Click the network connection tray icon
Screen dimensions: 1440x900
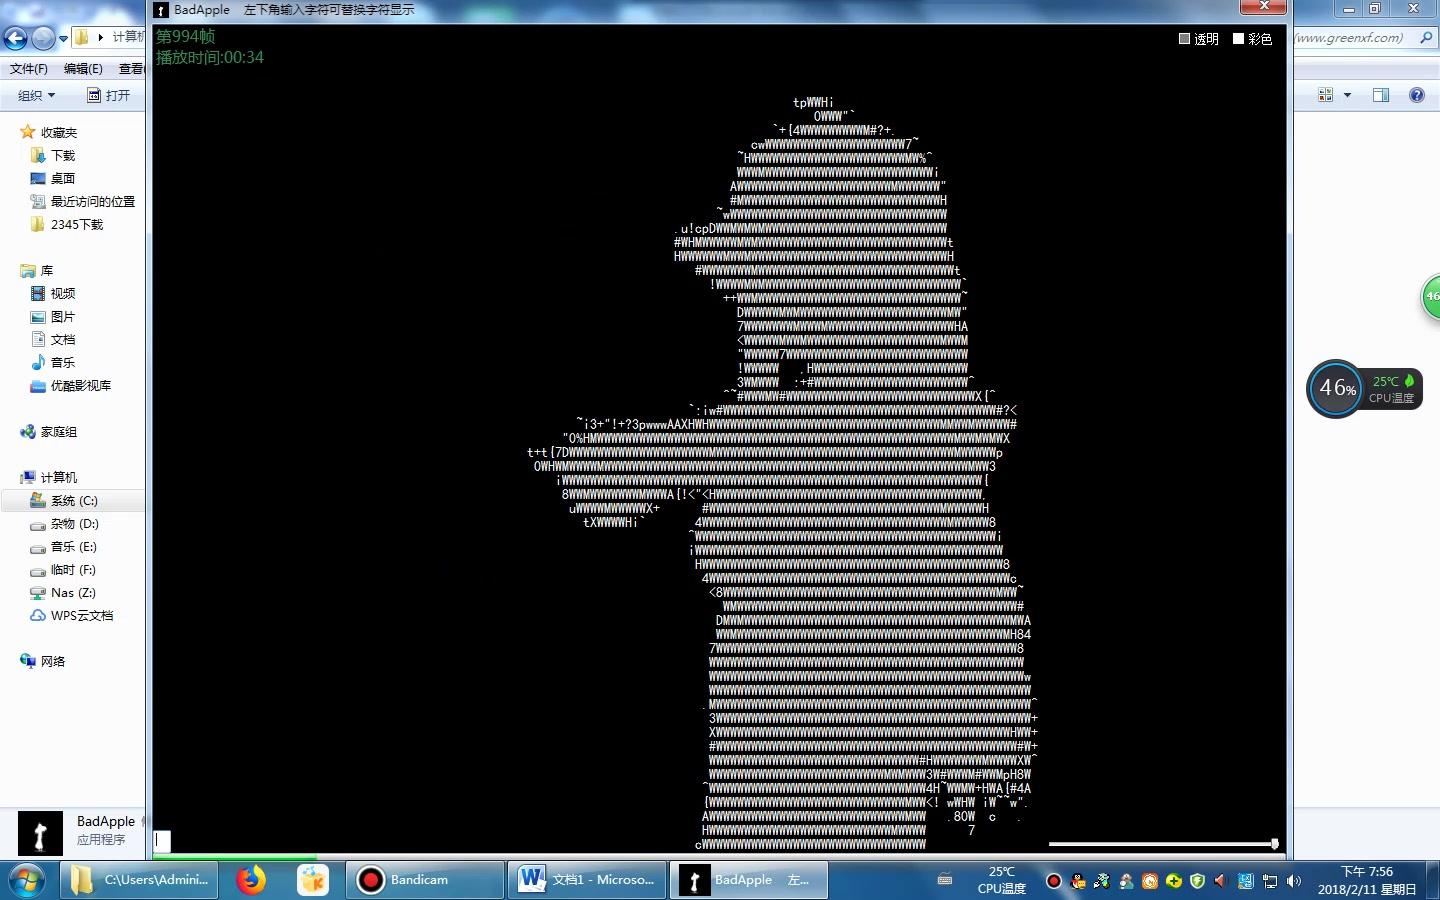coord(1270,881)
